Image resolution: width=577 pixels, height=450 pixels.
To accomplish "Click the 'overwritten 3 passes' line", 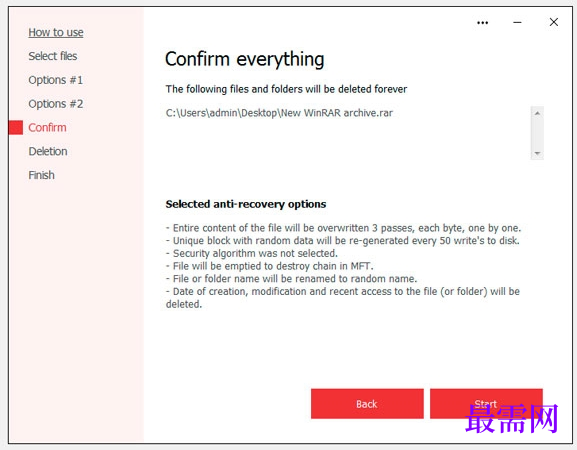I will click(x=343, y=228).
